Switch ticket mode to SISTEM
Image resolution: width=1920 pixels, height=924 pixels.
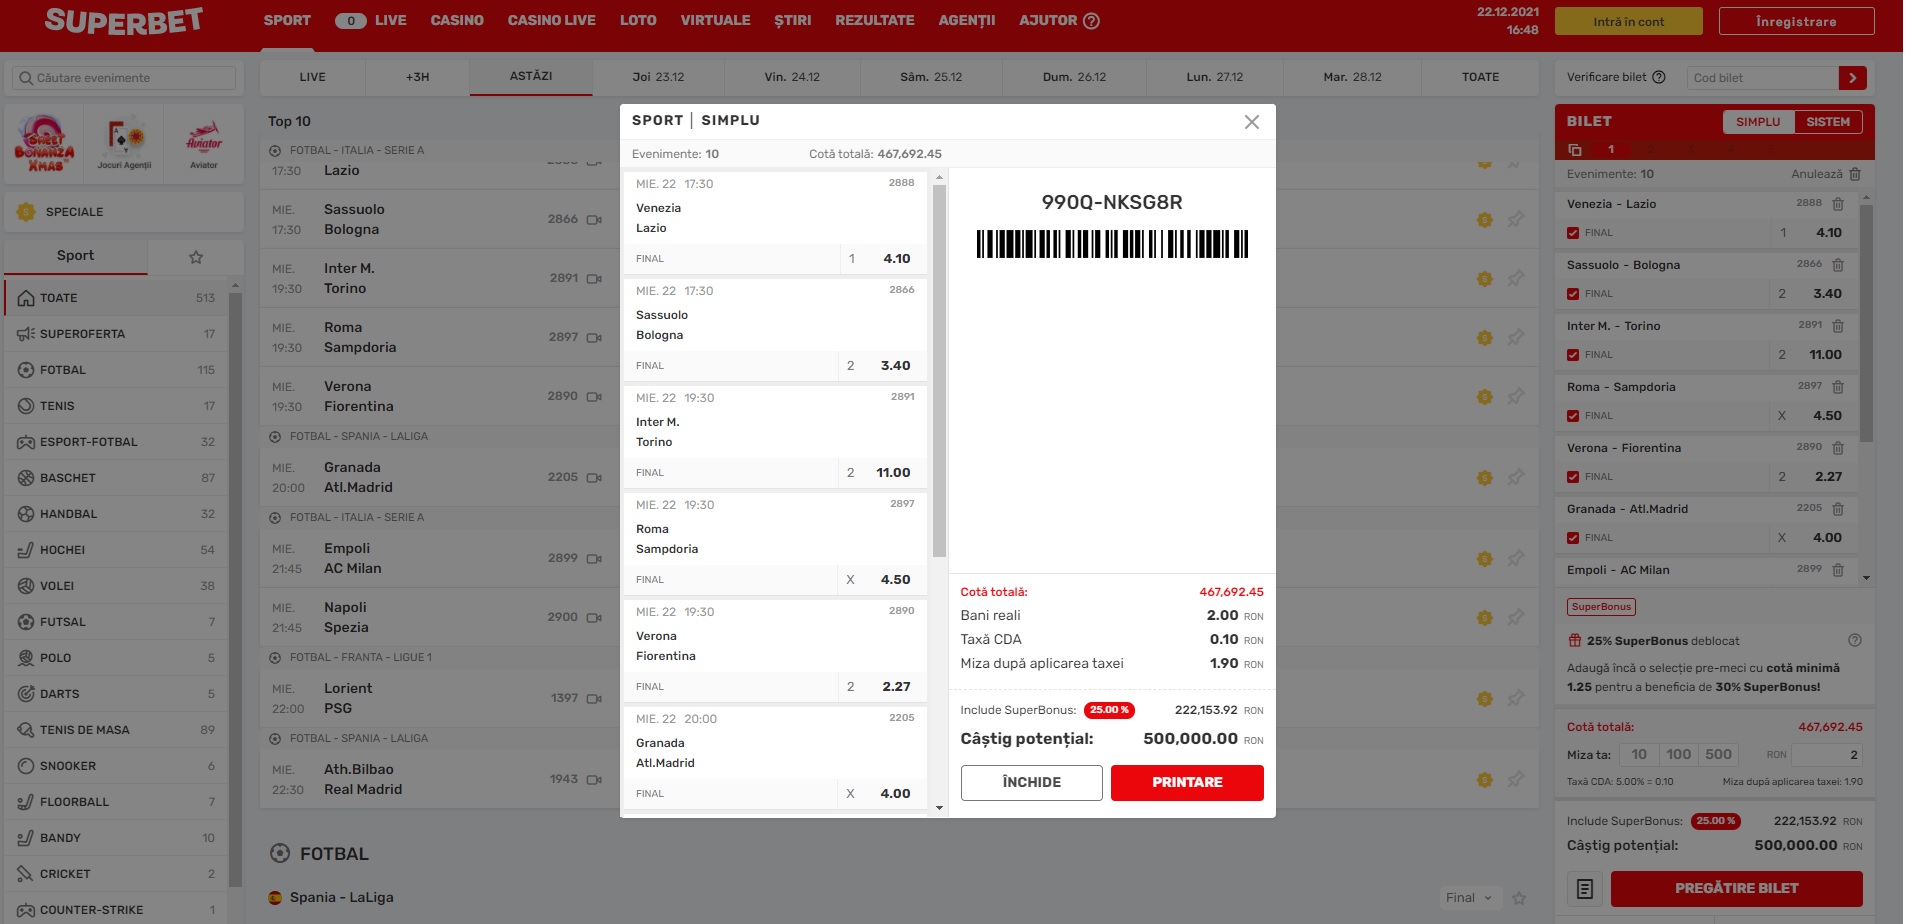[x=1828, y=122]
